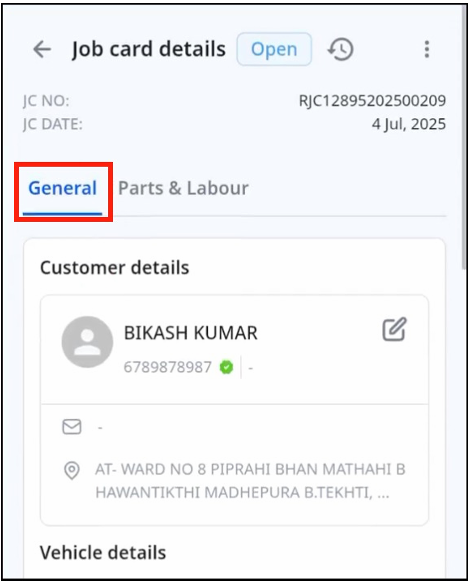The image size is (472, 584).
Task: Go back using the left arrow icon
Action: click(42, 49)
